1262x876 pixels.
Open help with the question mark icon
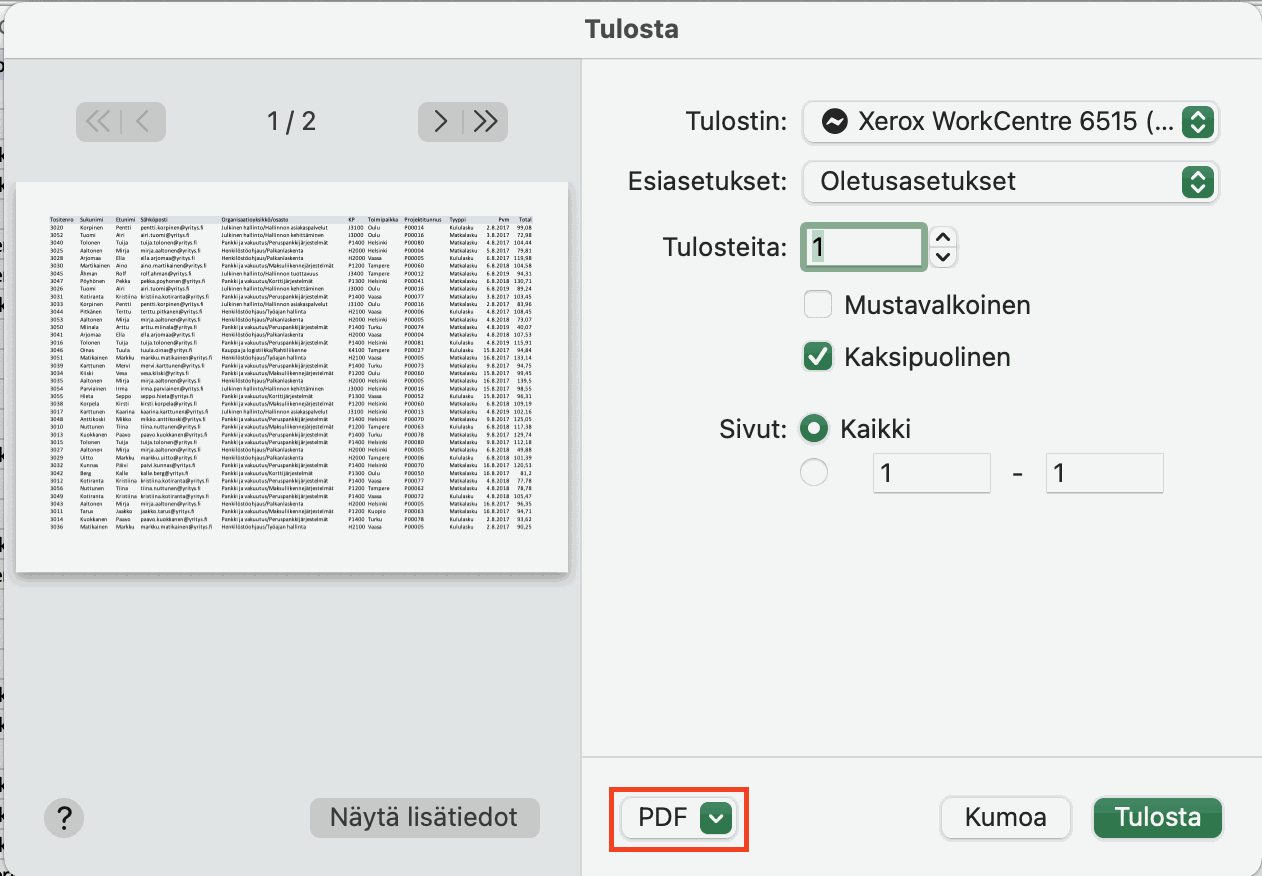(x=64, y=818)
